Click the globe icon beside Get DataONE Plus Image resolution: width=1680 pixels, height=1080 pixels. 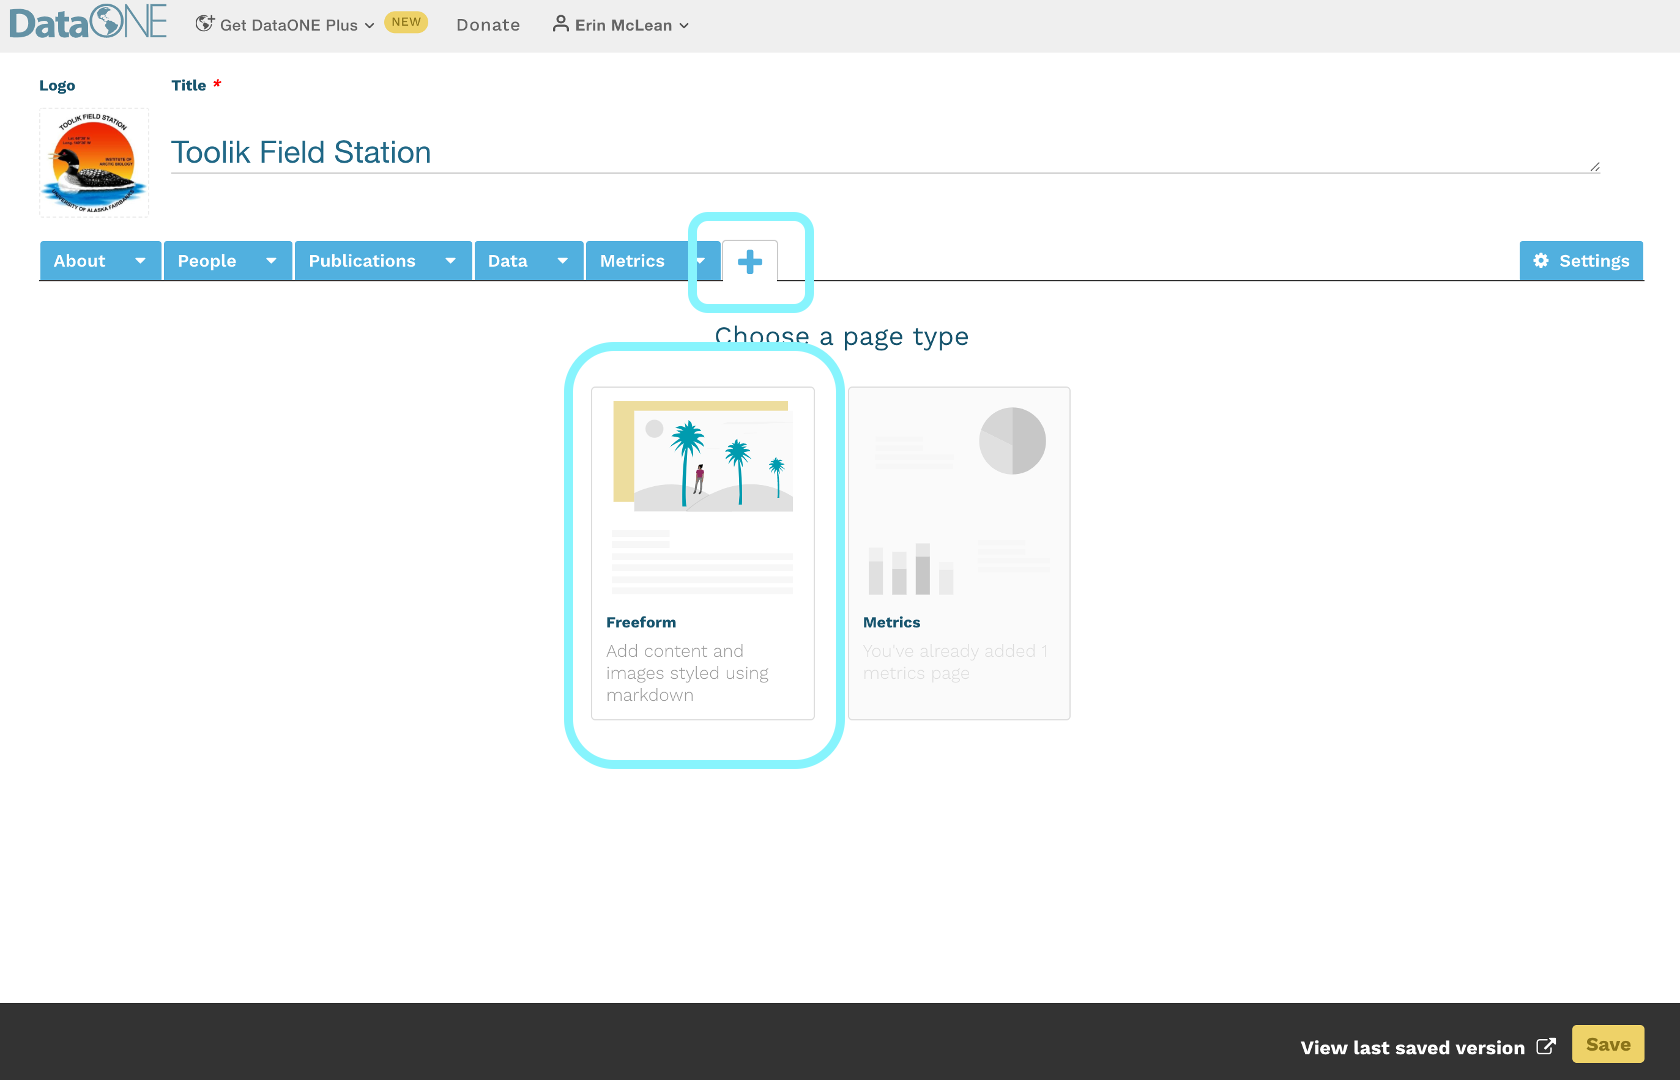[x=205, y=24]
